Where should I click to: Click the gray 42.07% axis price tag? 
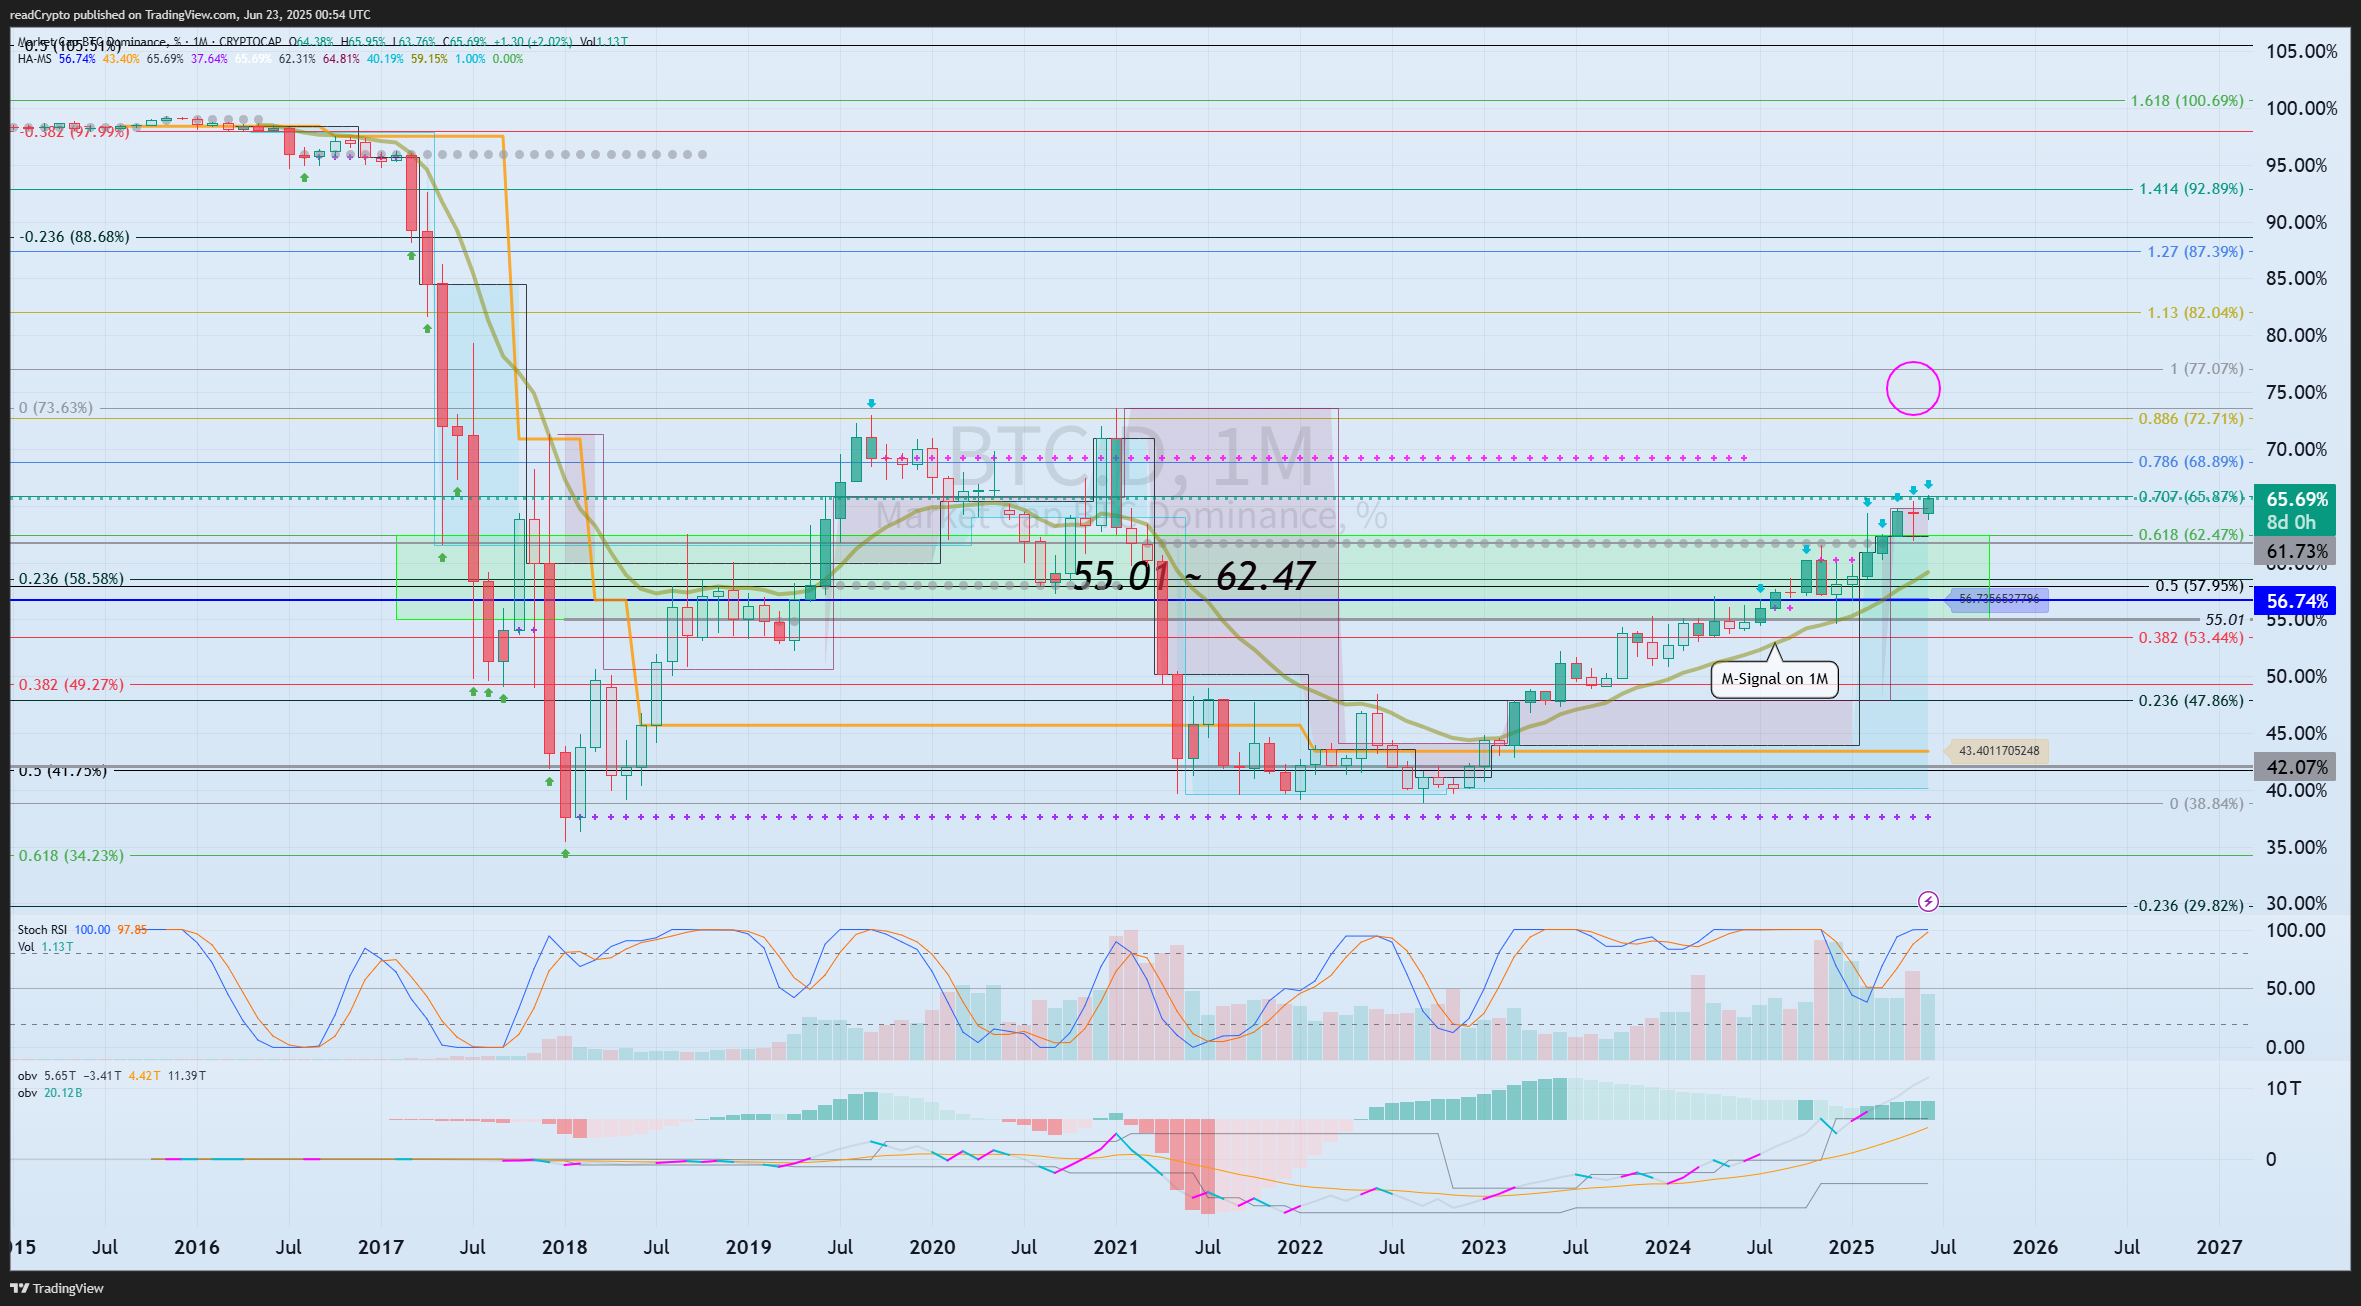2295,767
